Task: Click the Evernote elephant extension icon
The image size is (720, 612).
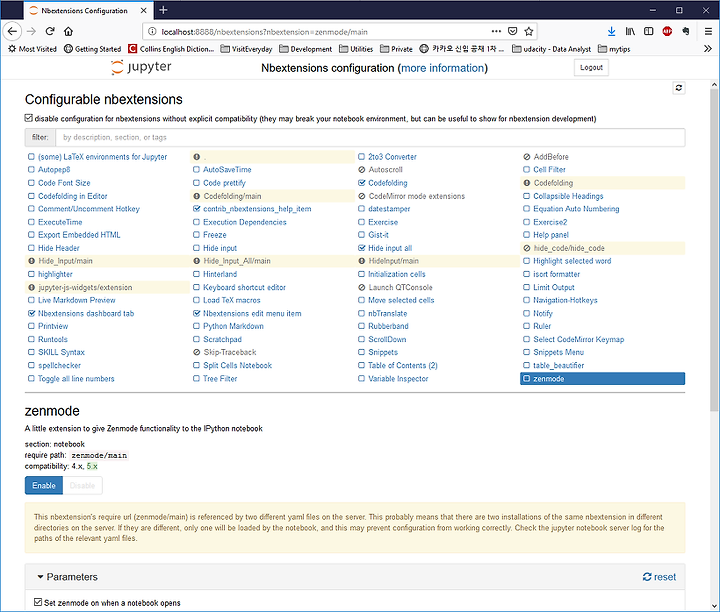Action: click(686, 31)
